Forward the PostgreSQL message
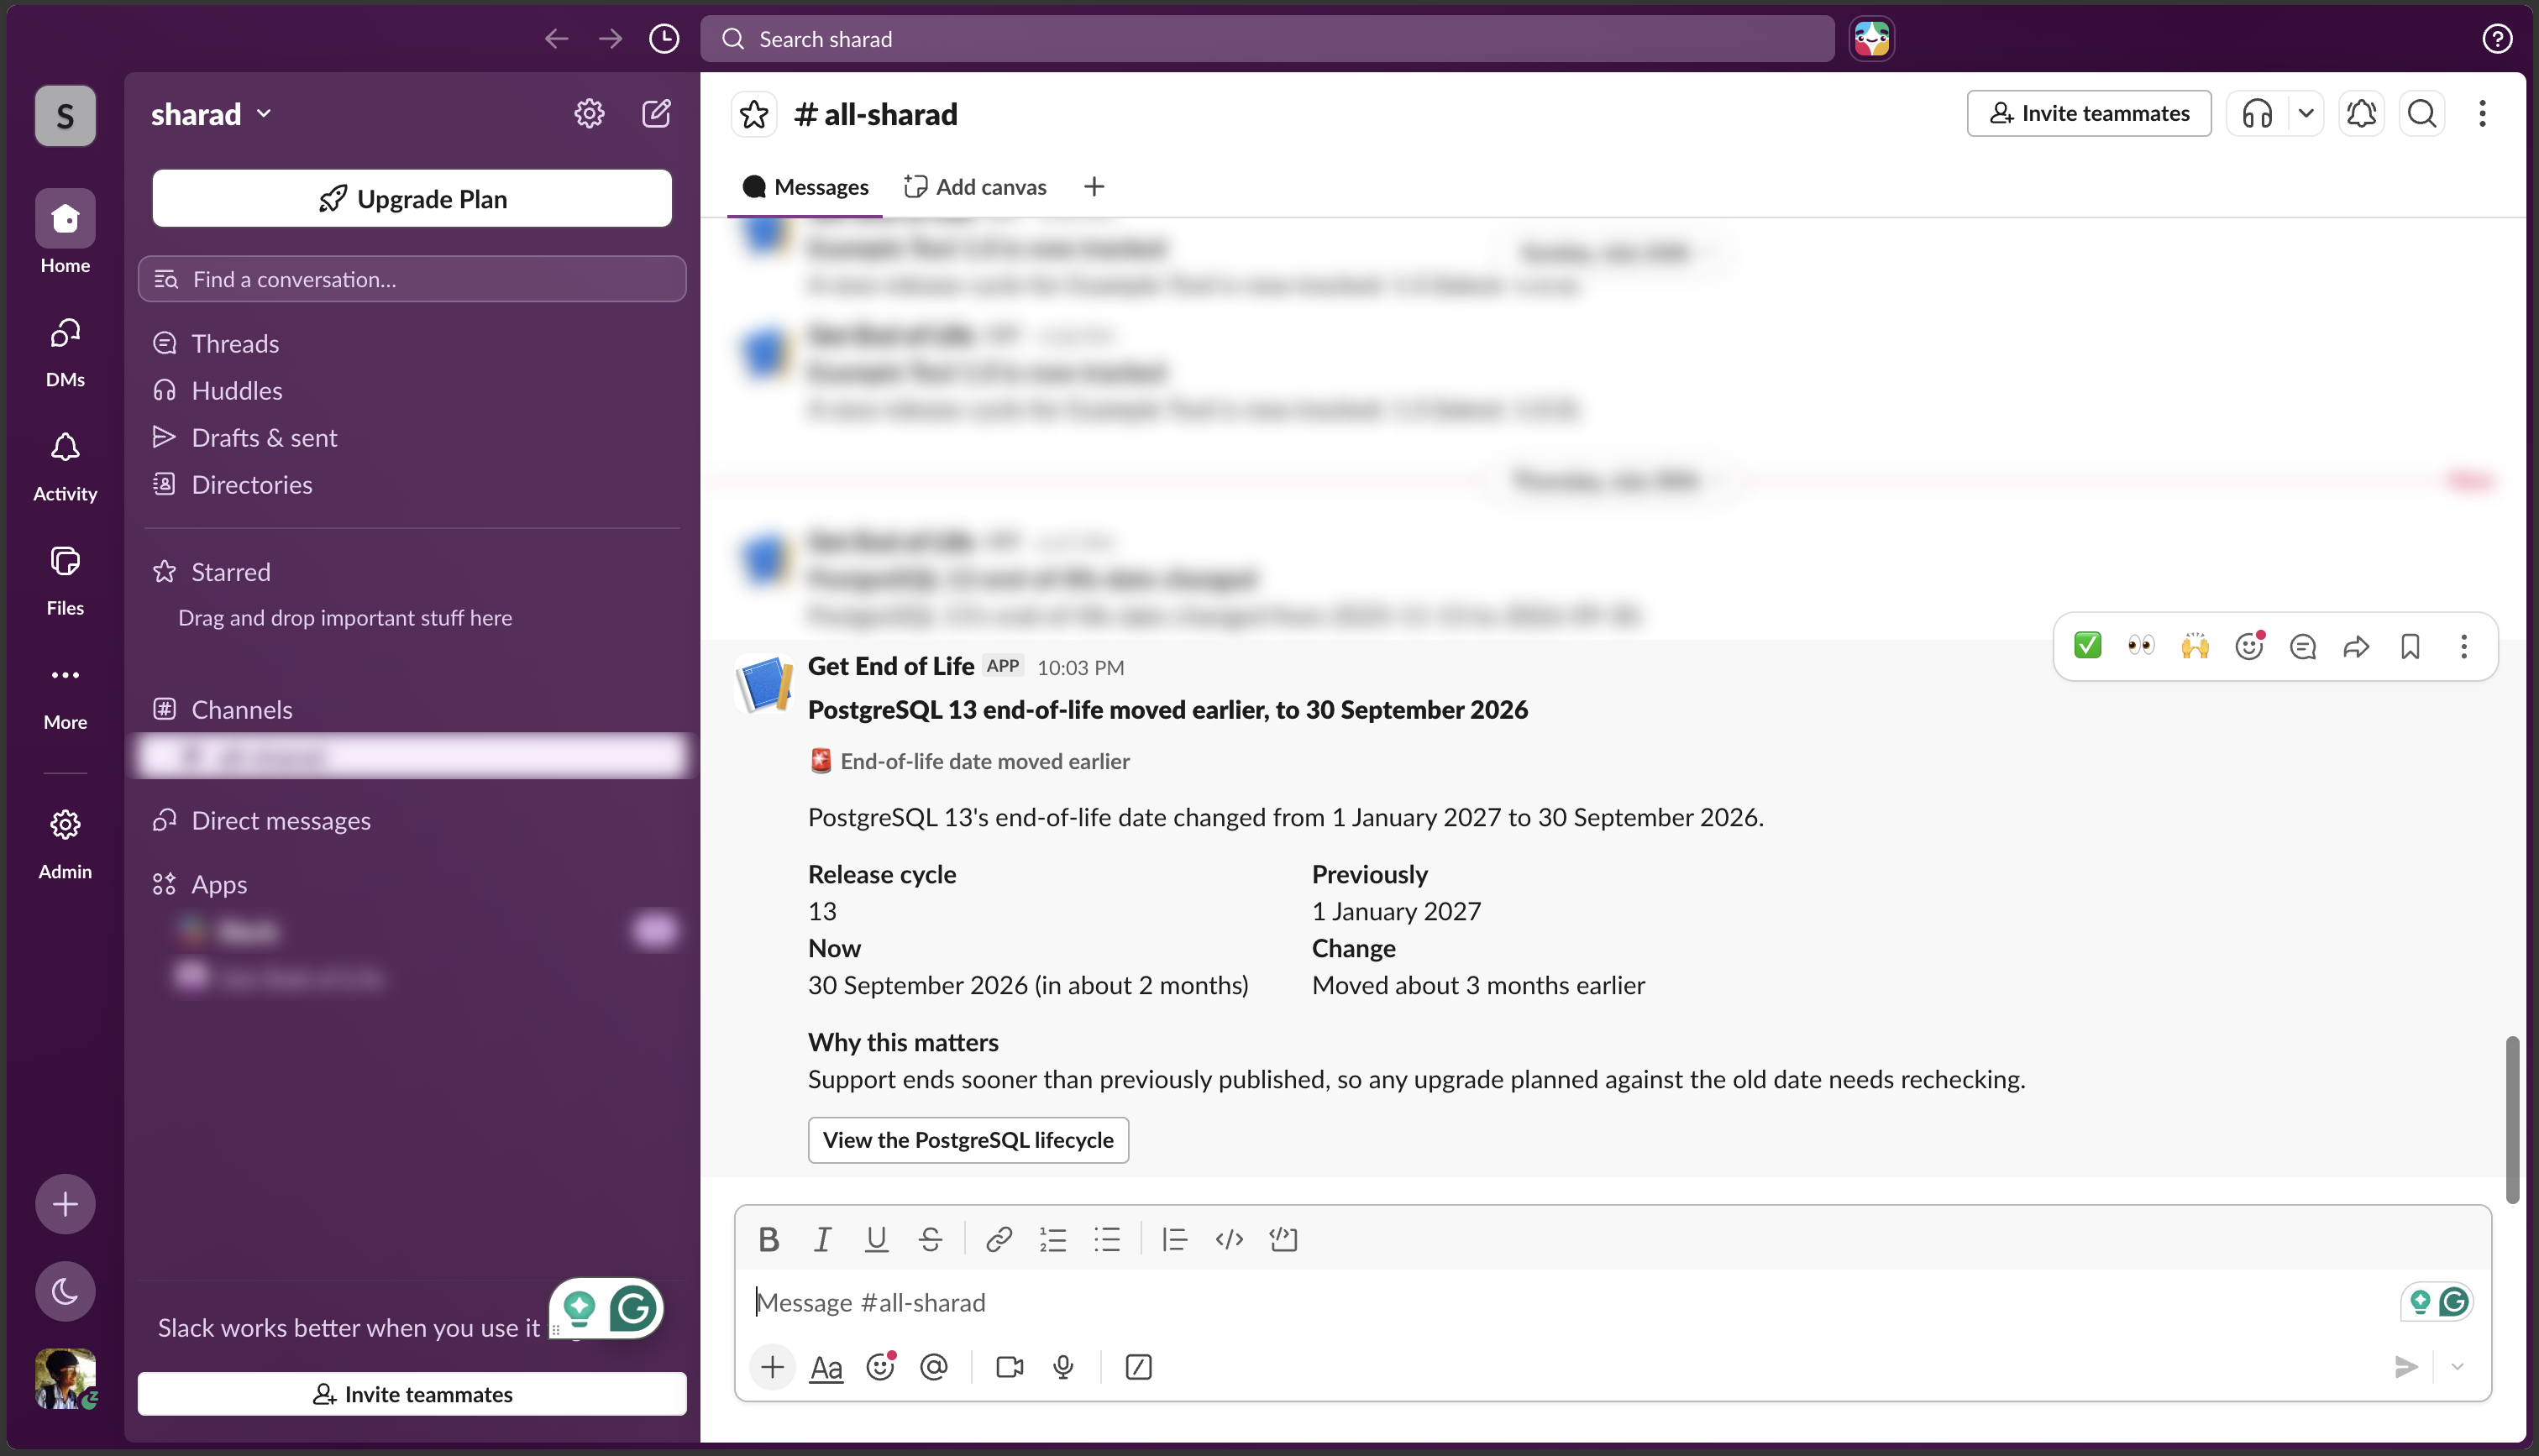The image size is (2539, 1456). coord(2356,646)
